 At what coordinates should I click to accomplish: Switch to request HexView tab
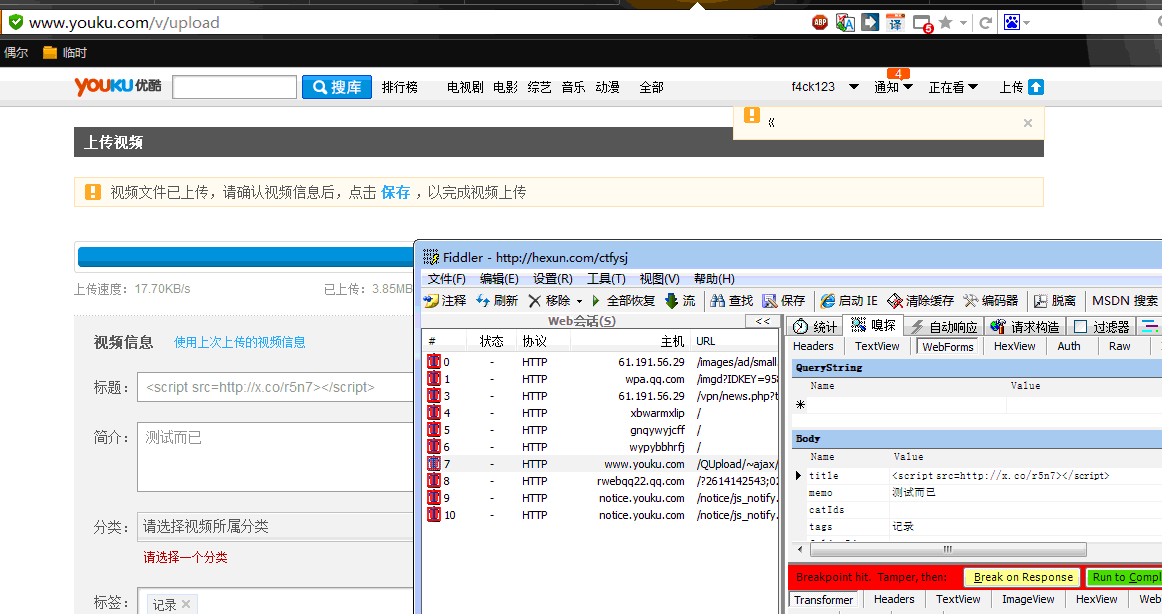point(1015,346)
